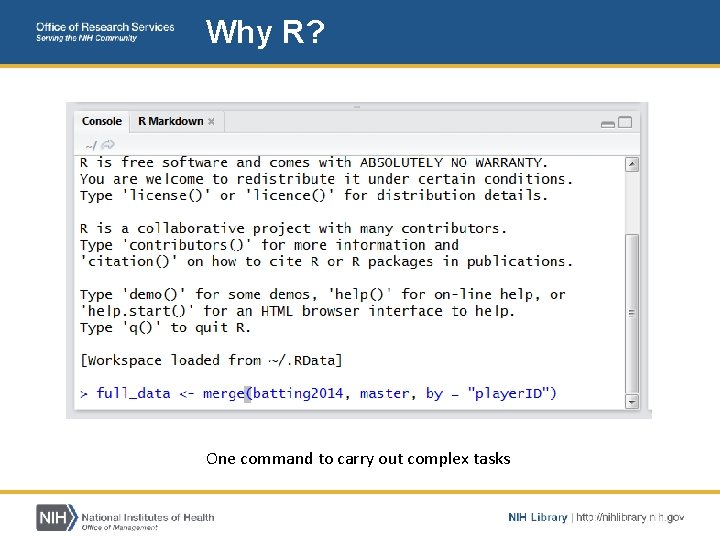This screenshot has width=720, height=540.
Task: Click the 'NIH Library' footer text
Action: [538, 517]
